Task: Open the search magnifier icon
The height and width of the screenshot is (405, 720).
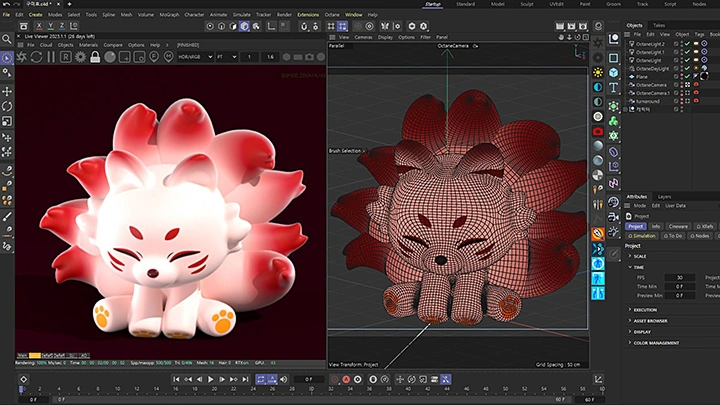Action: (x=6, y=39)
